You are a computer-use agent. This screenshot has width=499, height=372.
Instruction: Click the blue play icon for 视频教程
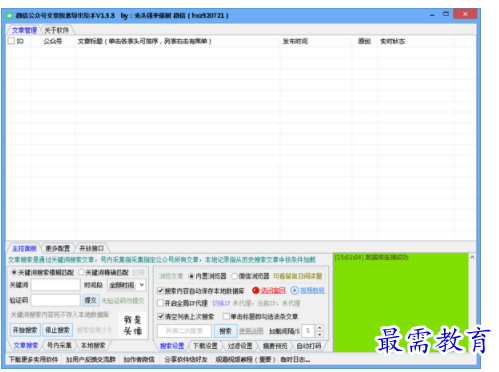295,291
